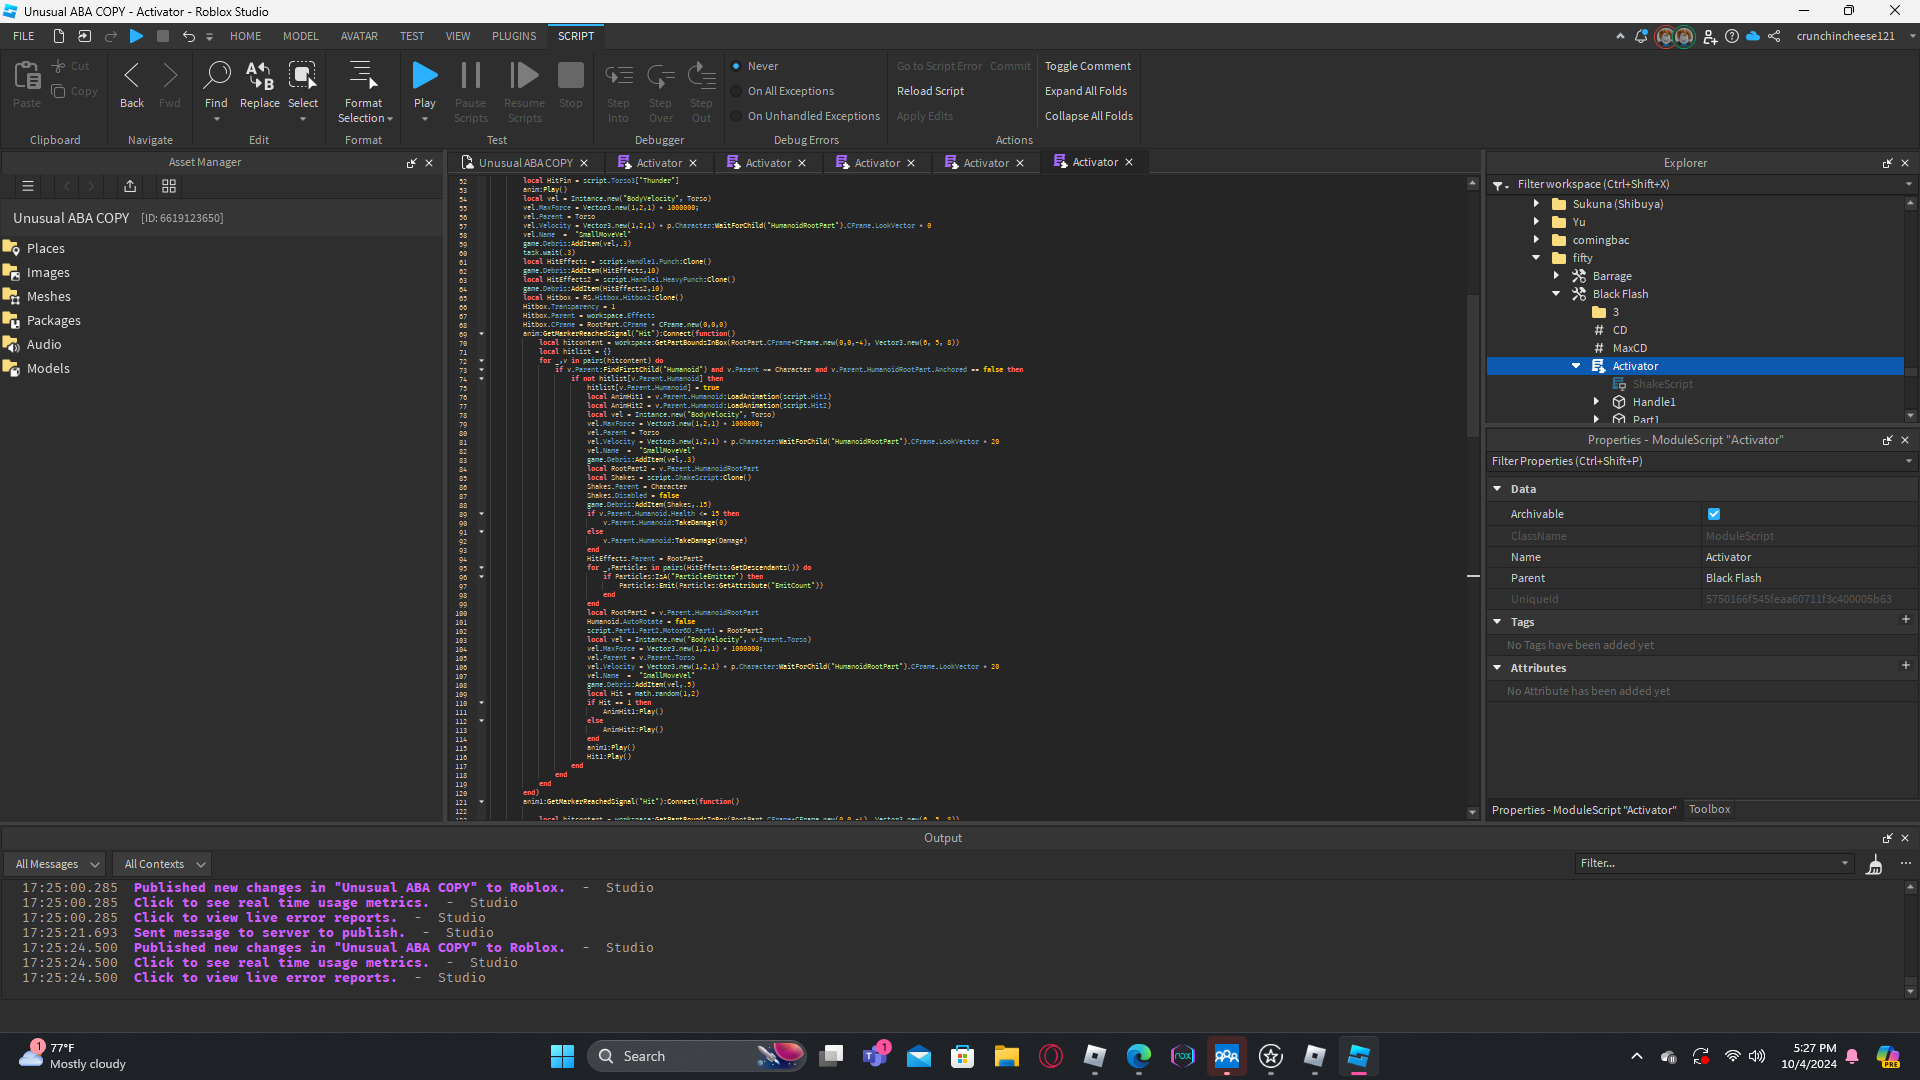Switch to the Unusual ABA COPY document tab
Viewport: 1920px width, 1080px height.
(x=525, y=163)
